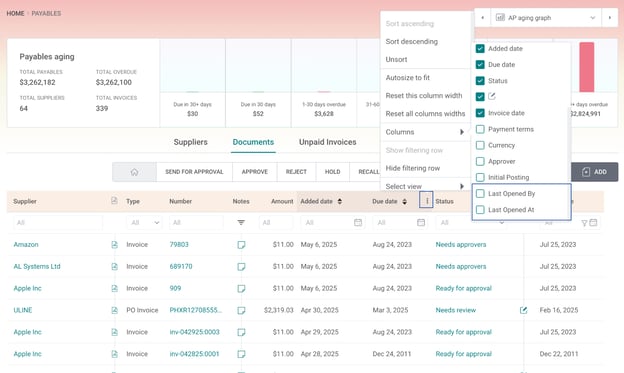Open document icon in Amazon row
This screenshot has height=373, width=624.
pos(114,244)
